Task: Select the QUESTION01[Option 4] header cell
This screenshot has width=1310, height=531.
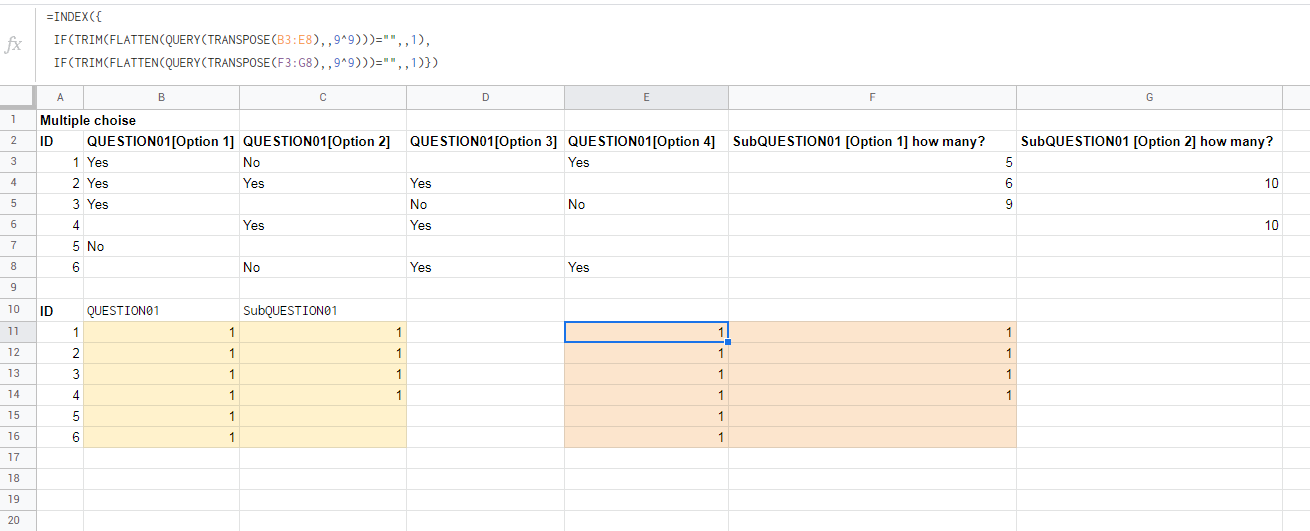Action: point(646,141)
